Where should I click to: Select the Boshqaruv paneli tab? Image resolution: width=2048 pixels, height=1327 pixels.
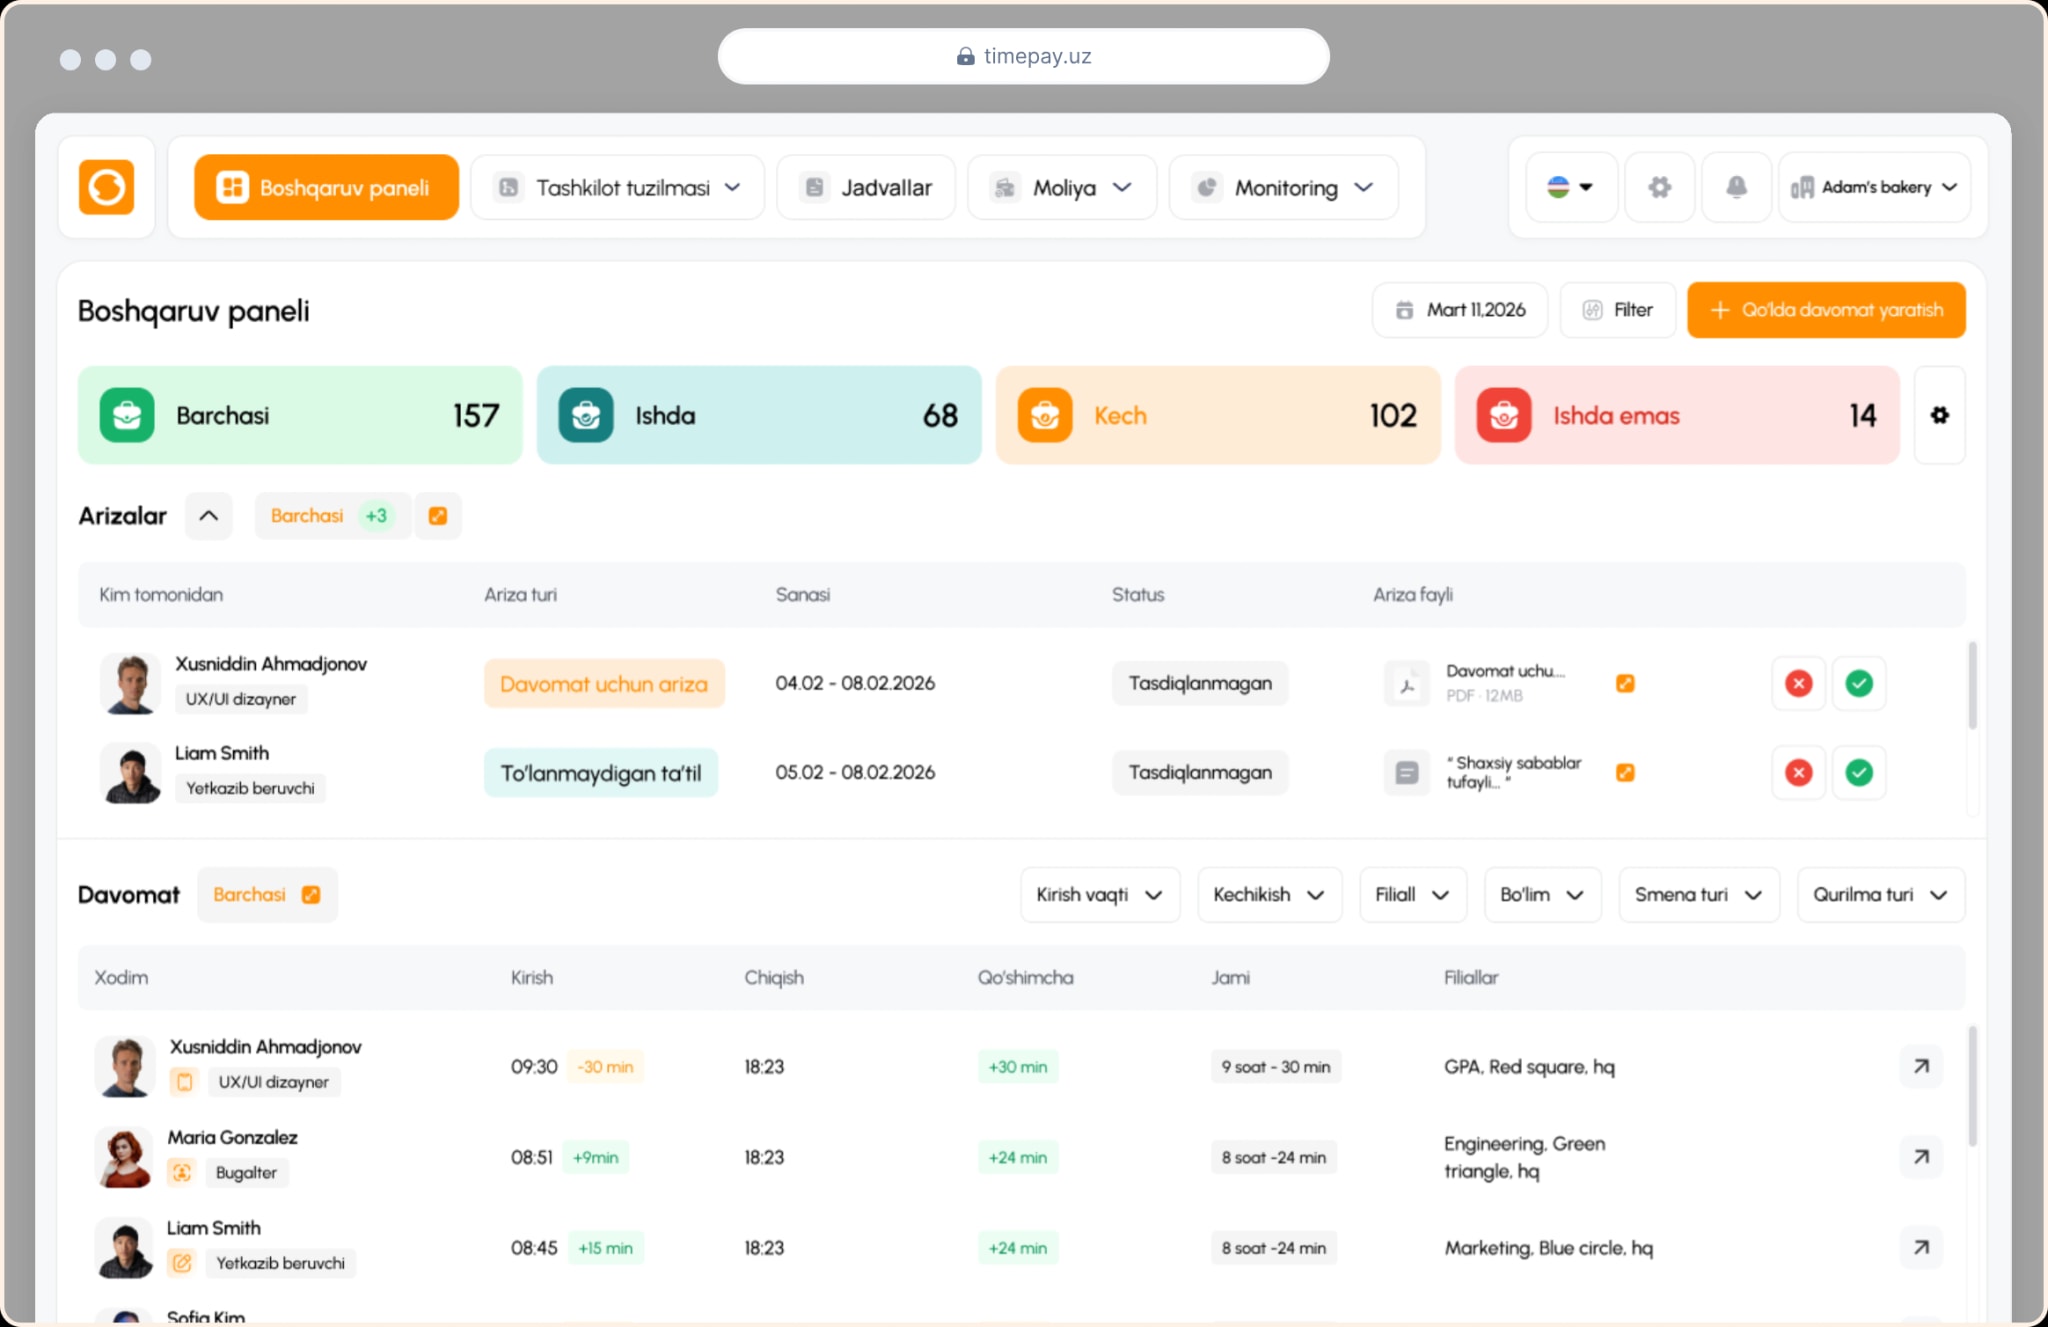tap(326, 187)
